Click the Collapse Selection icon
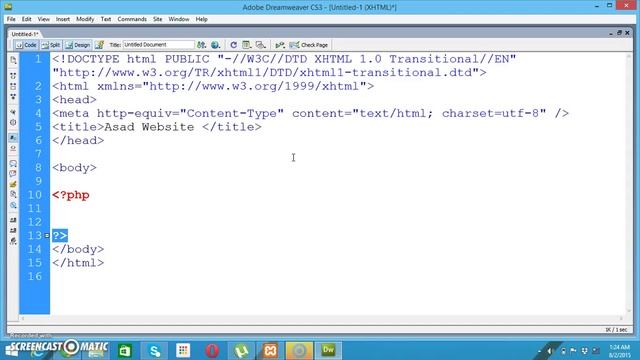The height and width of the screenshot is (360, 640). (x=13, y=87)
